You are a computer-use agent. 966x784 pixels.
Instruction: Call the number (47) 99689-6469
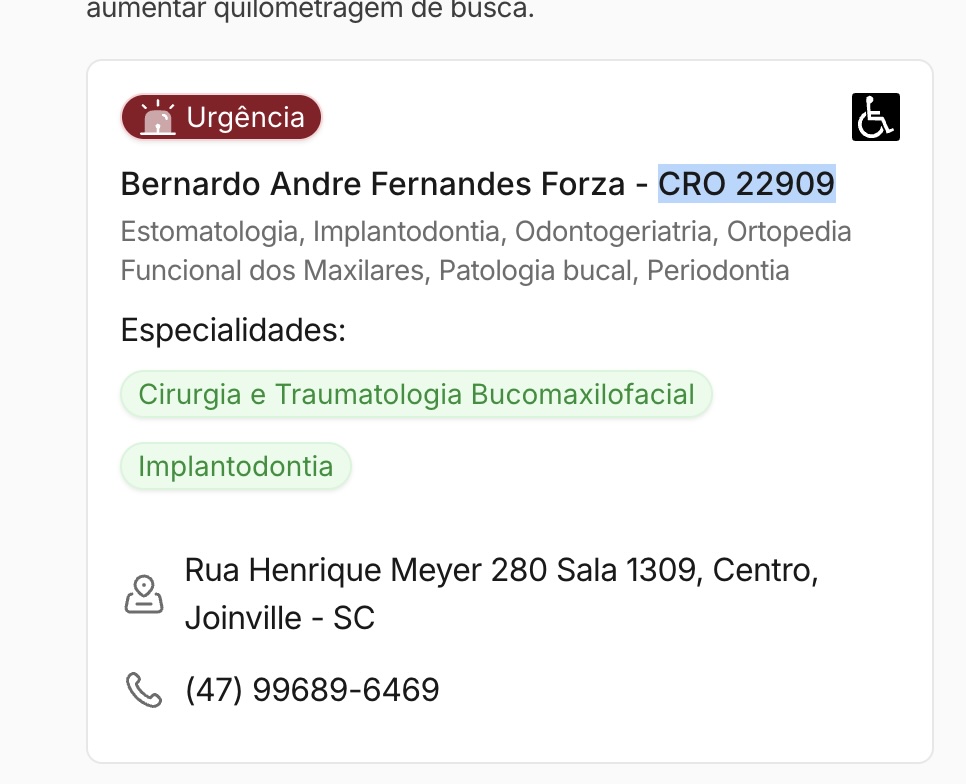[x=312, y=690]
